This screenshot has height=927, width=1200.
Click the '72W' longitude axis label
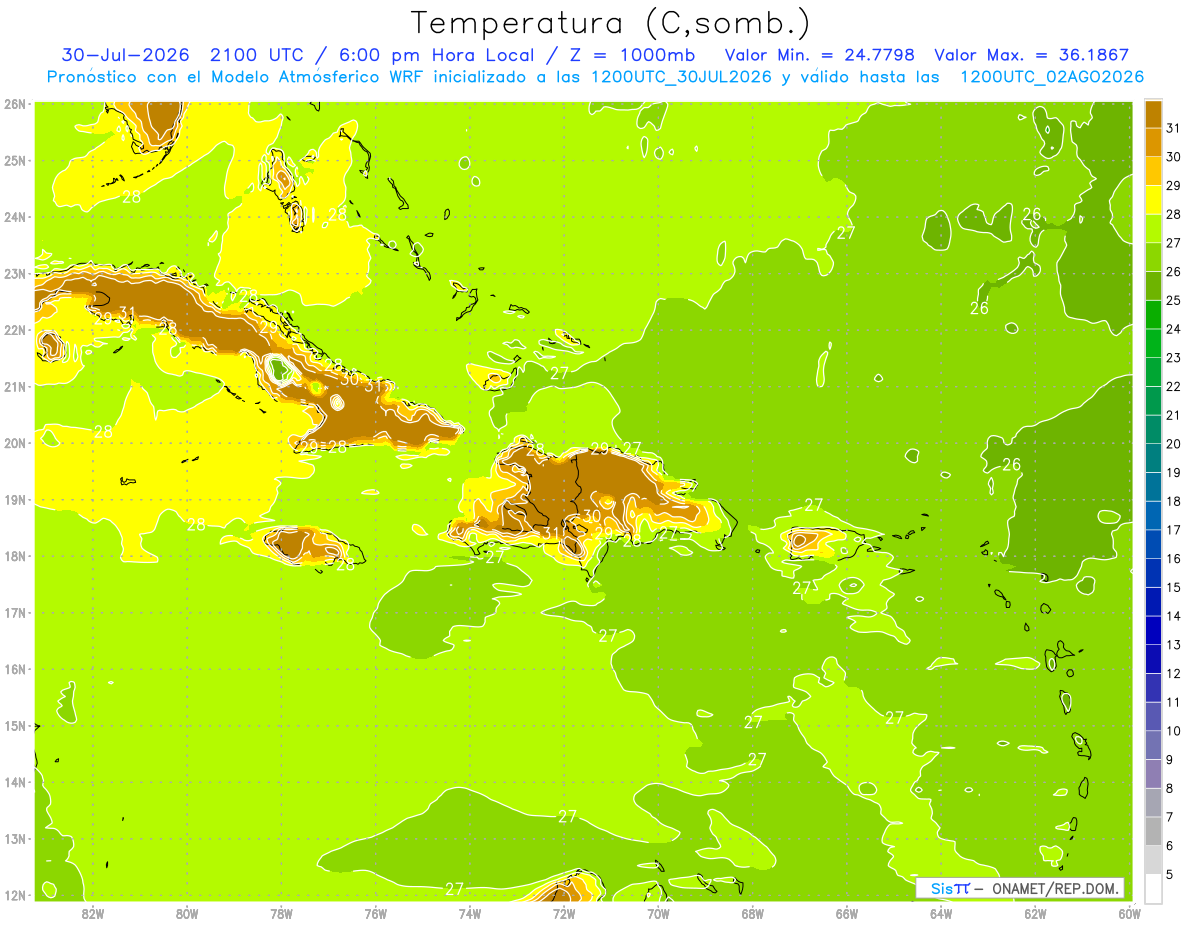[564, 913]
